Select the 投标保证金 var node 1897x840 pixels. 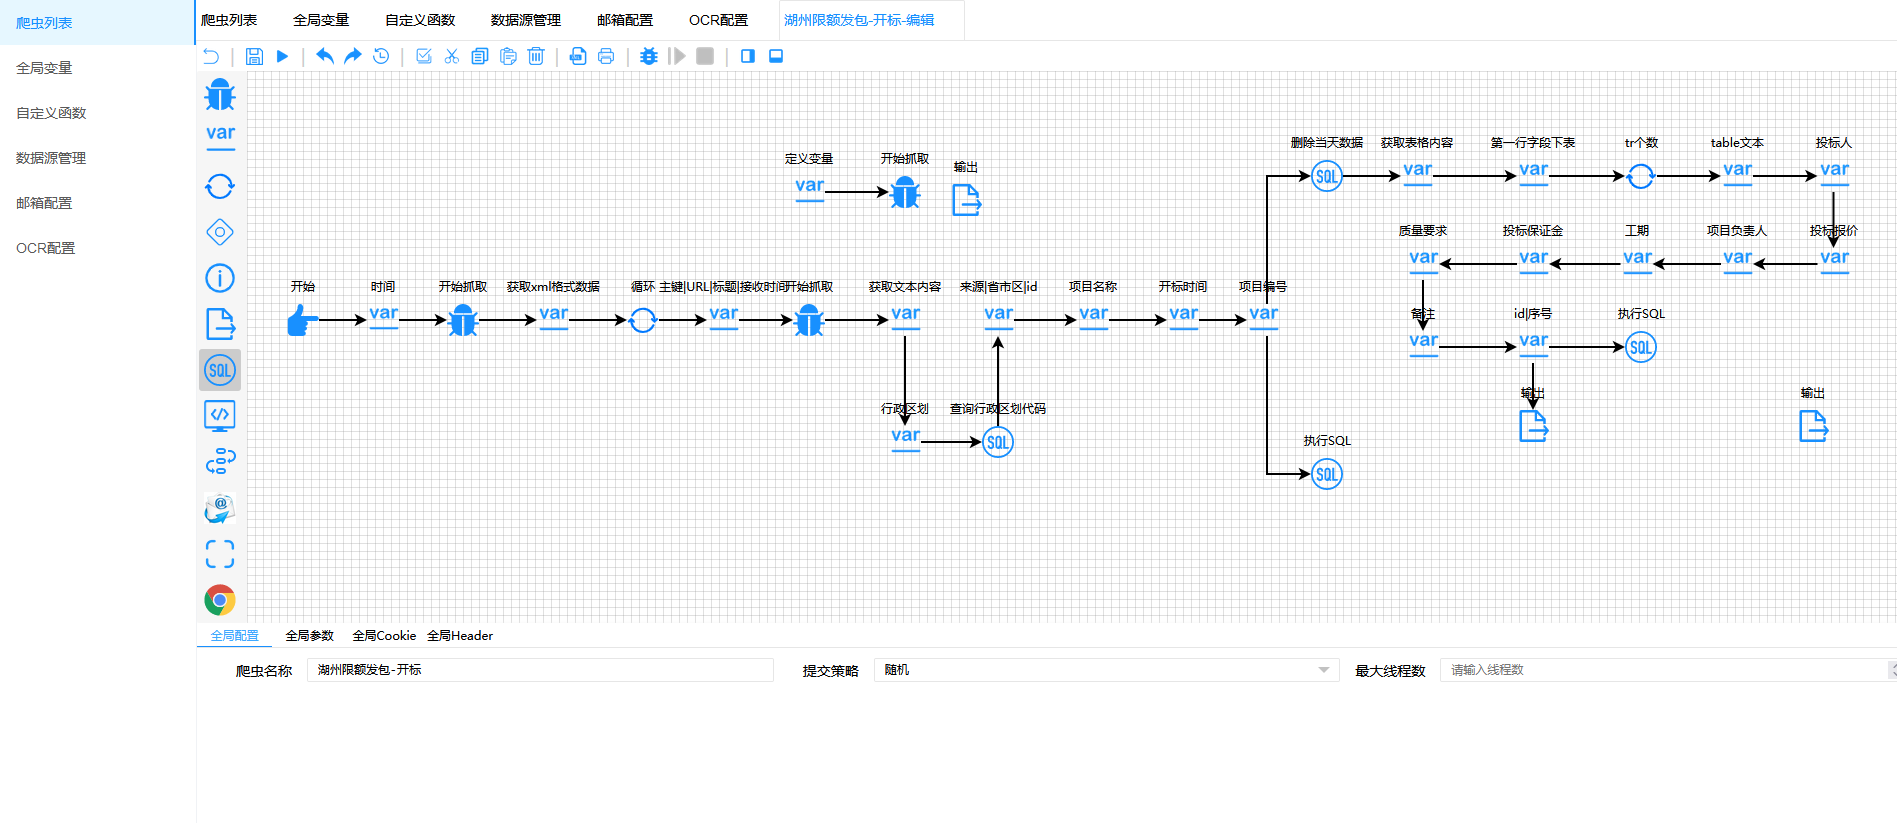pos(1534,260)
